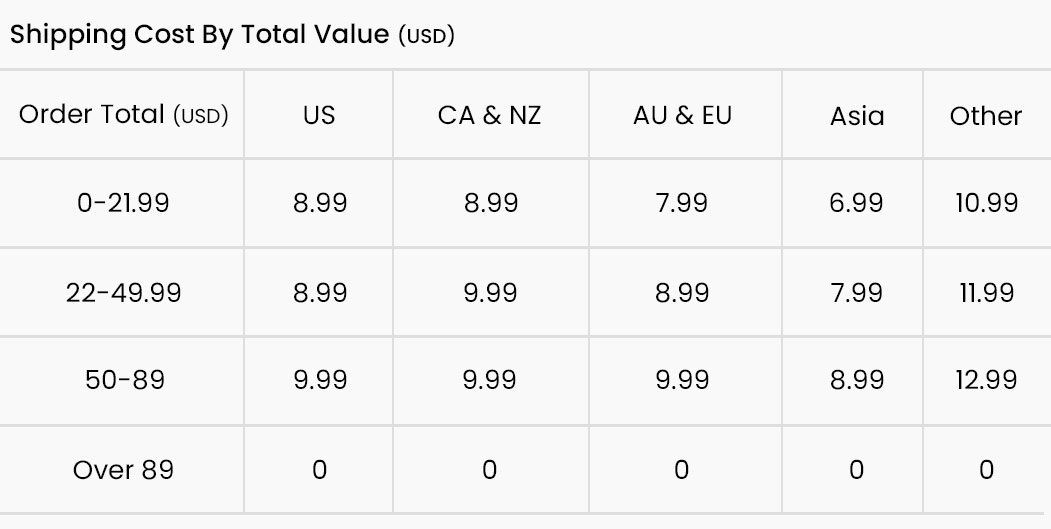Screen dimensions: 1051x529
Task: Click the "22-49.99" order total row label
Action: pos(123,293)
